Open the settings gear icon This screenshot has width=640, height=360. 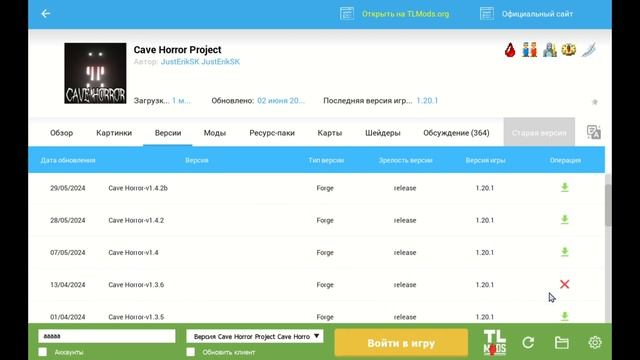[595, 342]
